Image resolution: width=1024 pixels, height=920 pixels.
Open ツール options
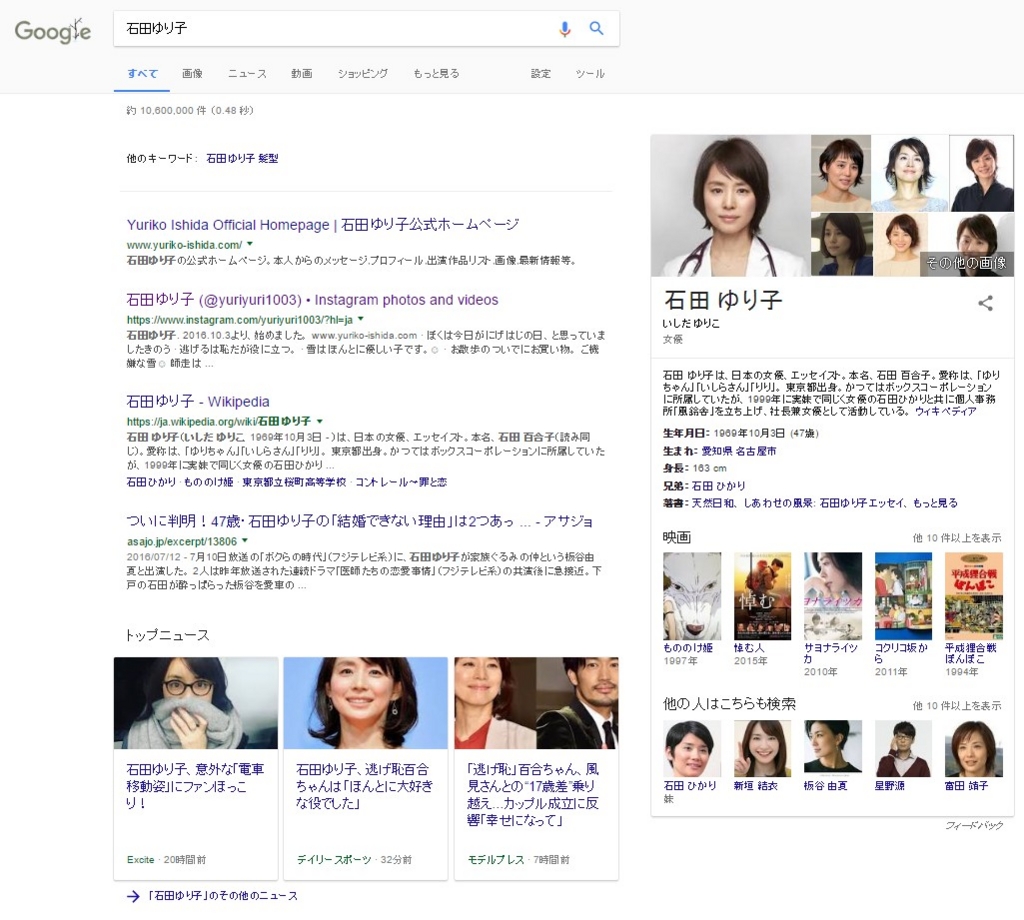590,74
